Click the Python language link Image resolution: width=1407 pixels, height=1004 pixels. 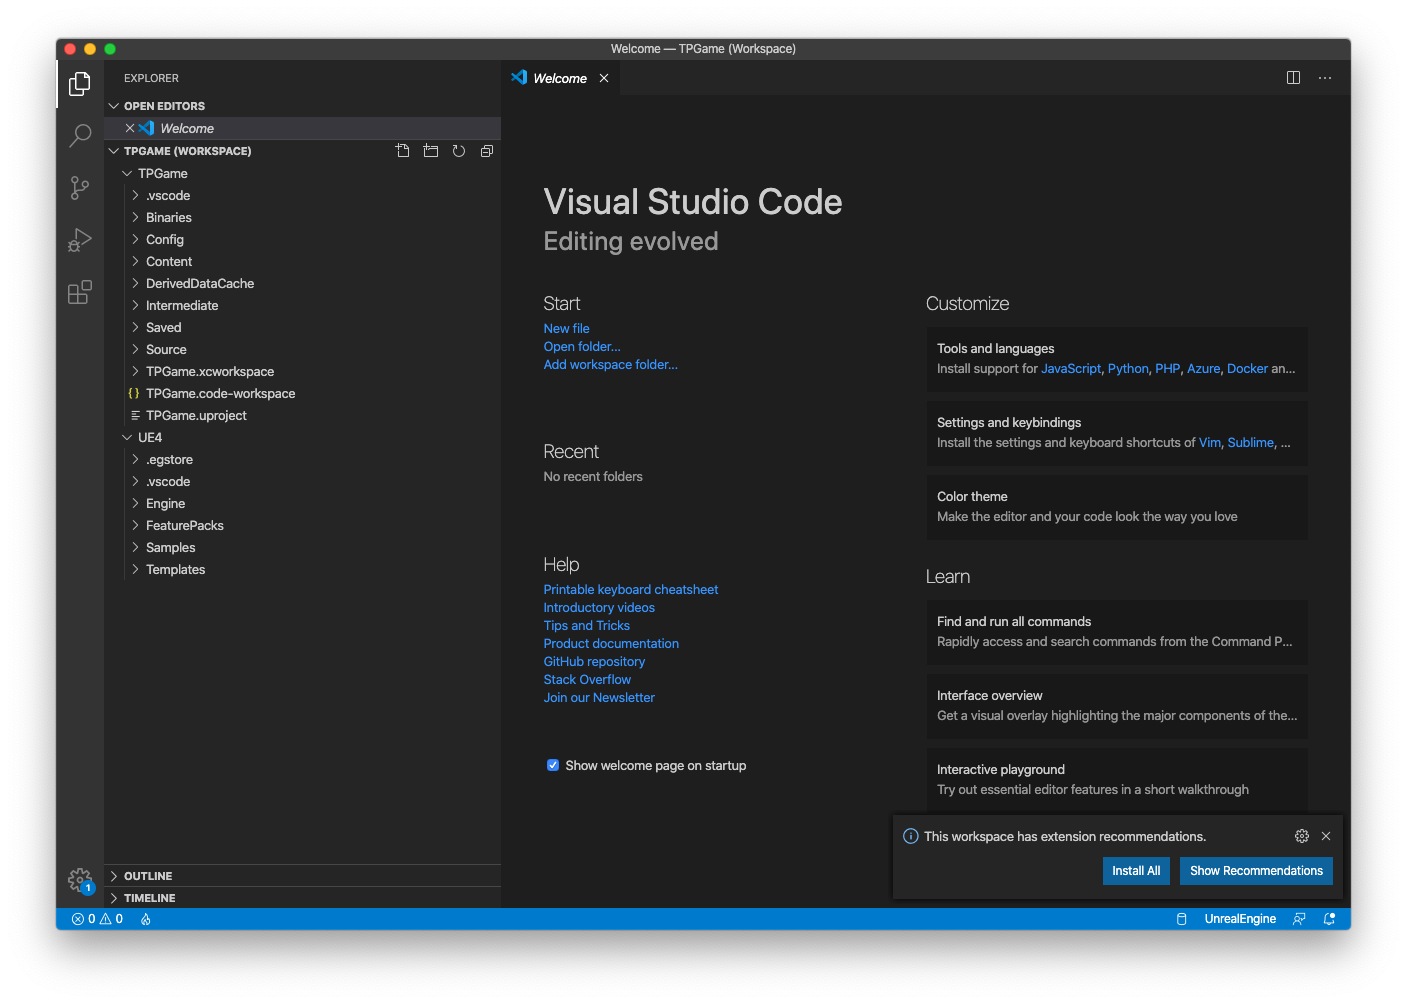[1128, 369]
